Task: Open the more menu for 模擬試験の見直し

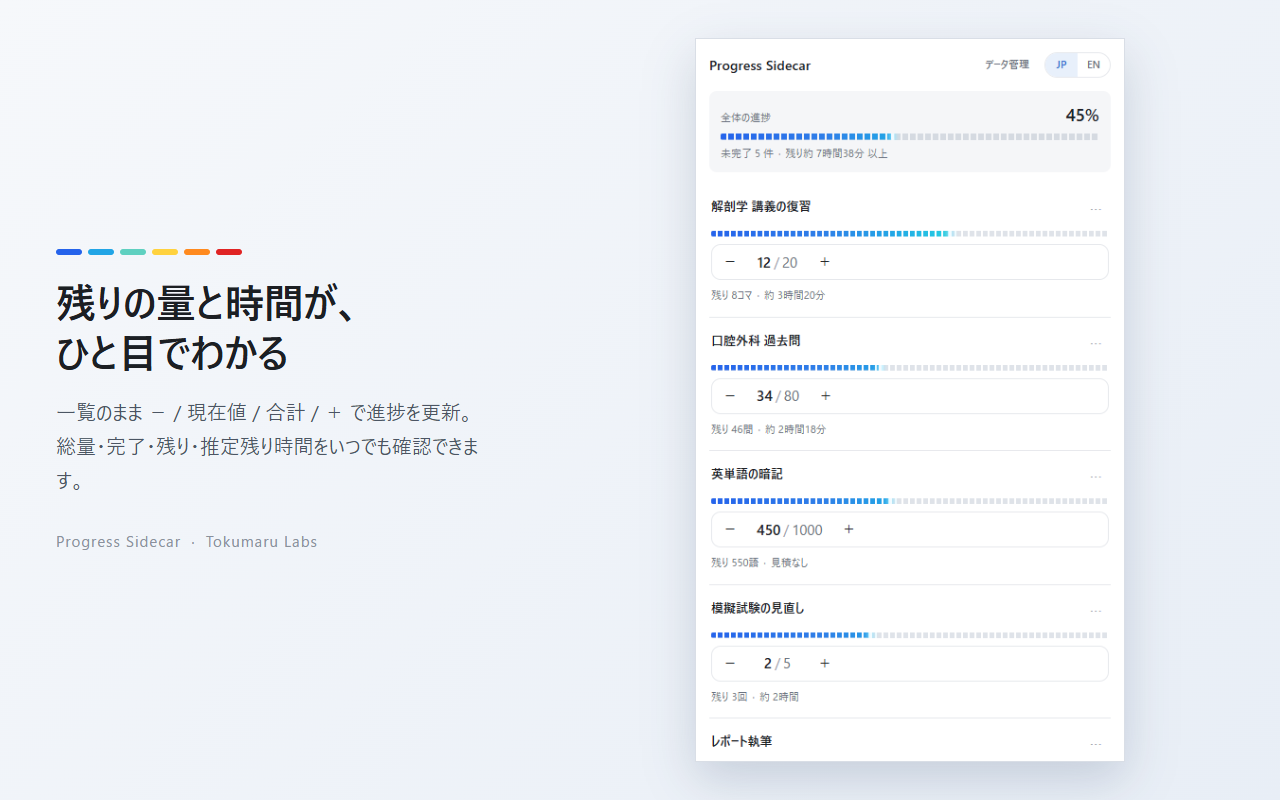Action: coord(1096,611)
